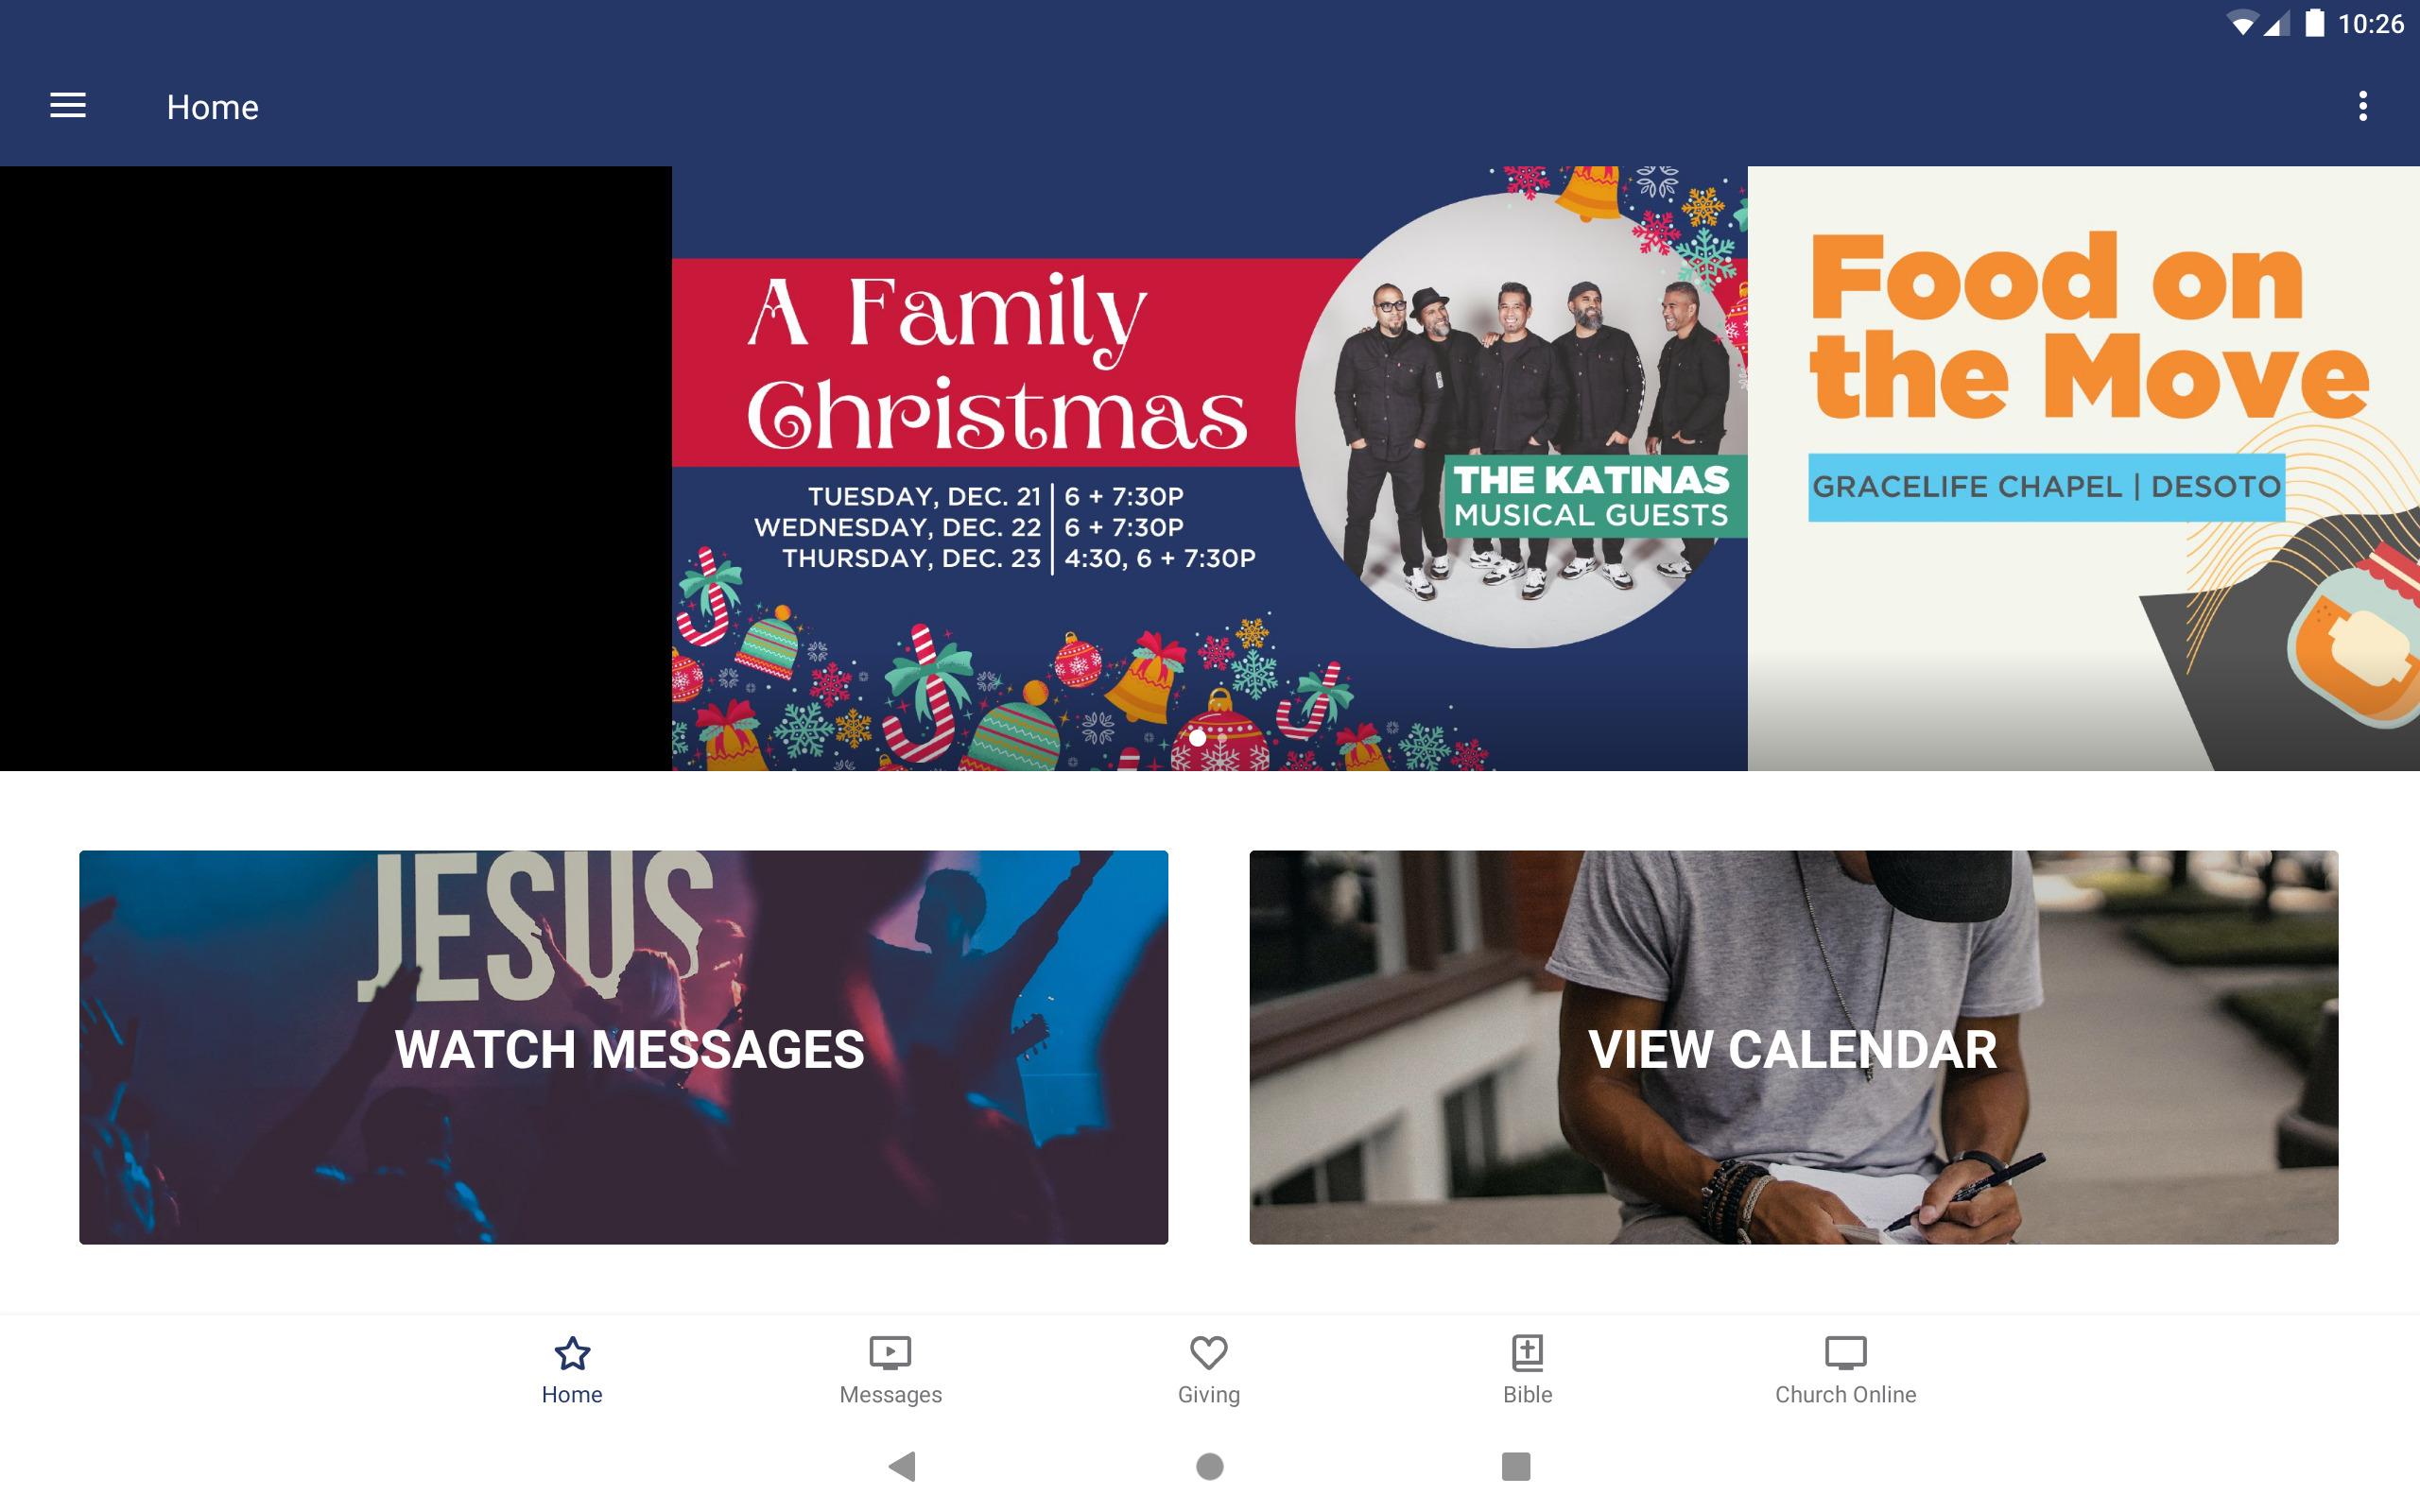This screenshot has height=1512, width=2420.
Task: Select the A Family Christmas banner
Action: (1209, 468)
